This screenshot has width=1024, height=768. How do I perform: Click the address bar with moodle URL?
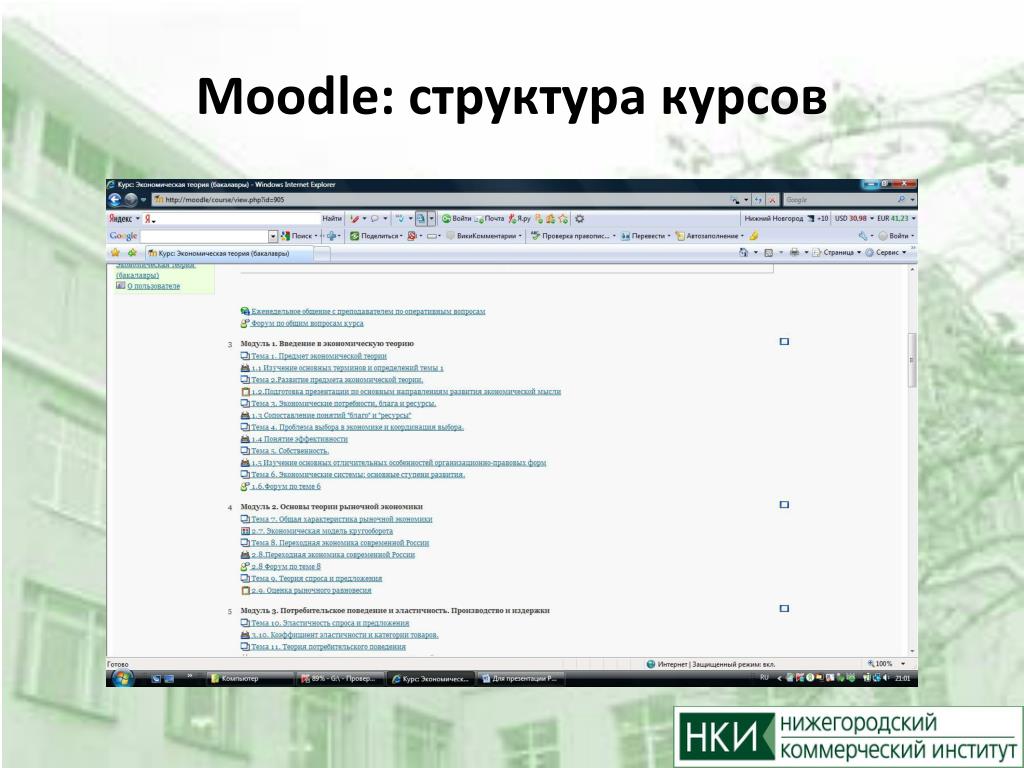pos(441,200)
